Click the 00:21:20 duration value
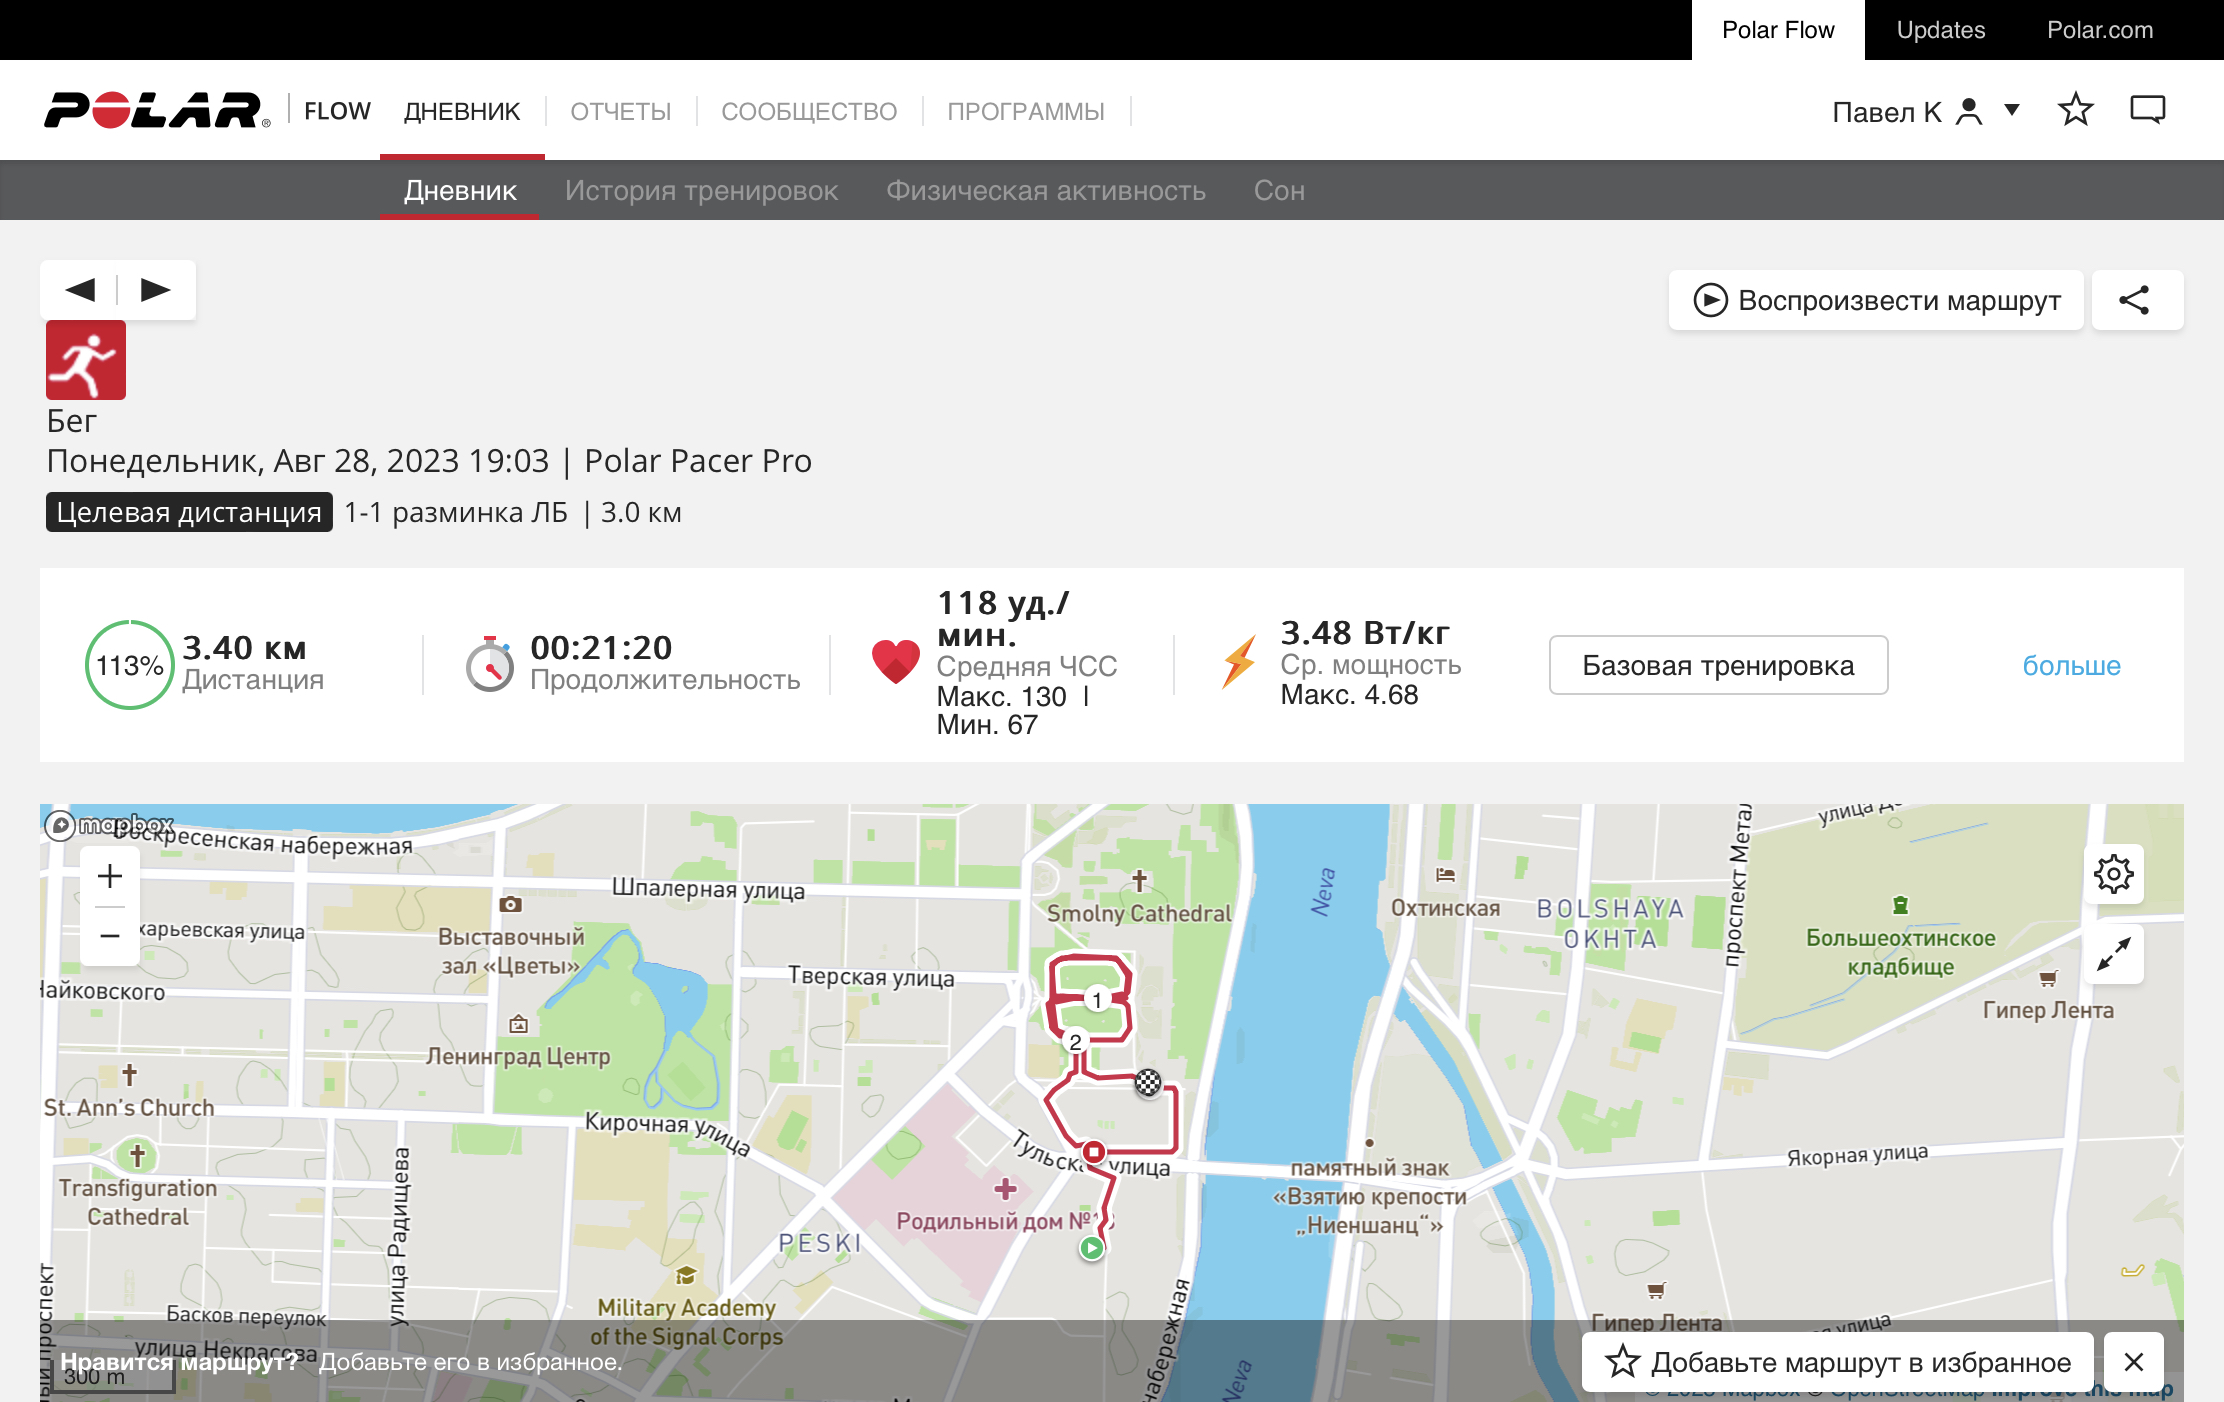Screen dimensions: 2224x1402 [x=601, y=647]
